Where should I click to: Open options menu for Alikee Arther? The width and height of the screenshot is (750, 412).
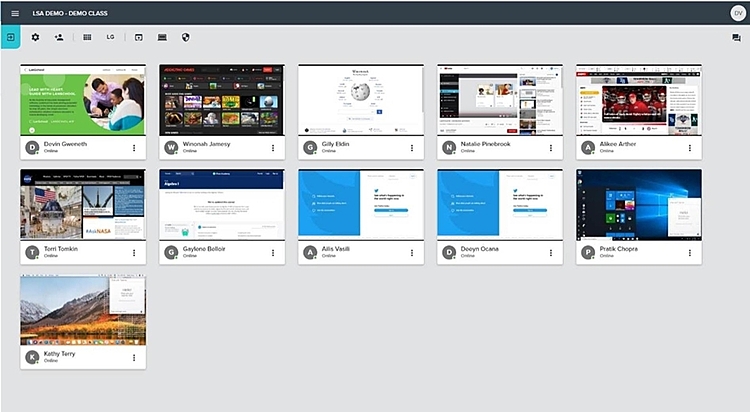690,148
